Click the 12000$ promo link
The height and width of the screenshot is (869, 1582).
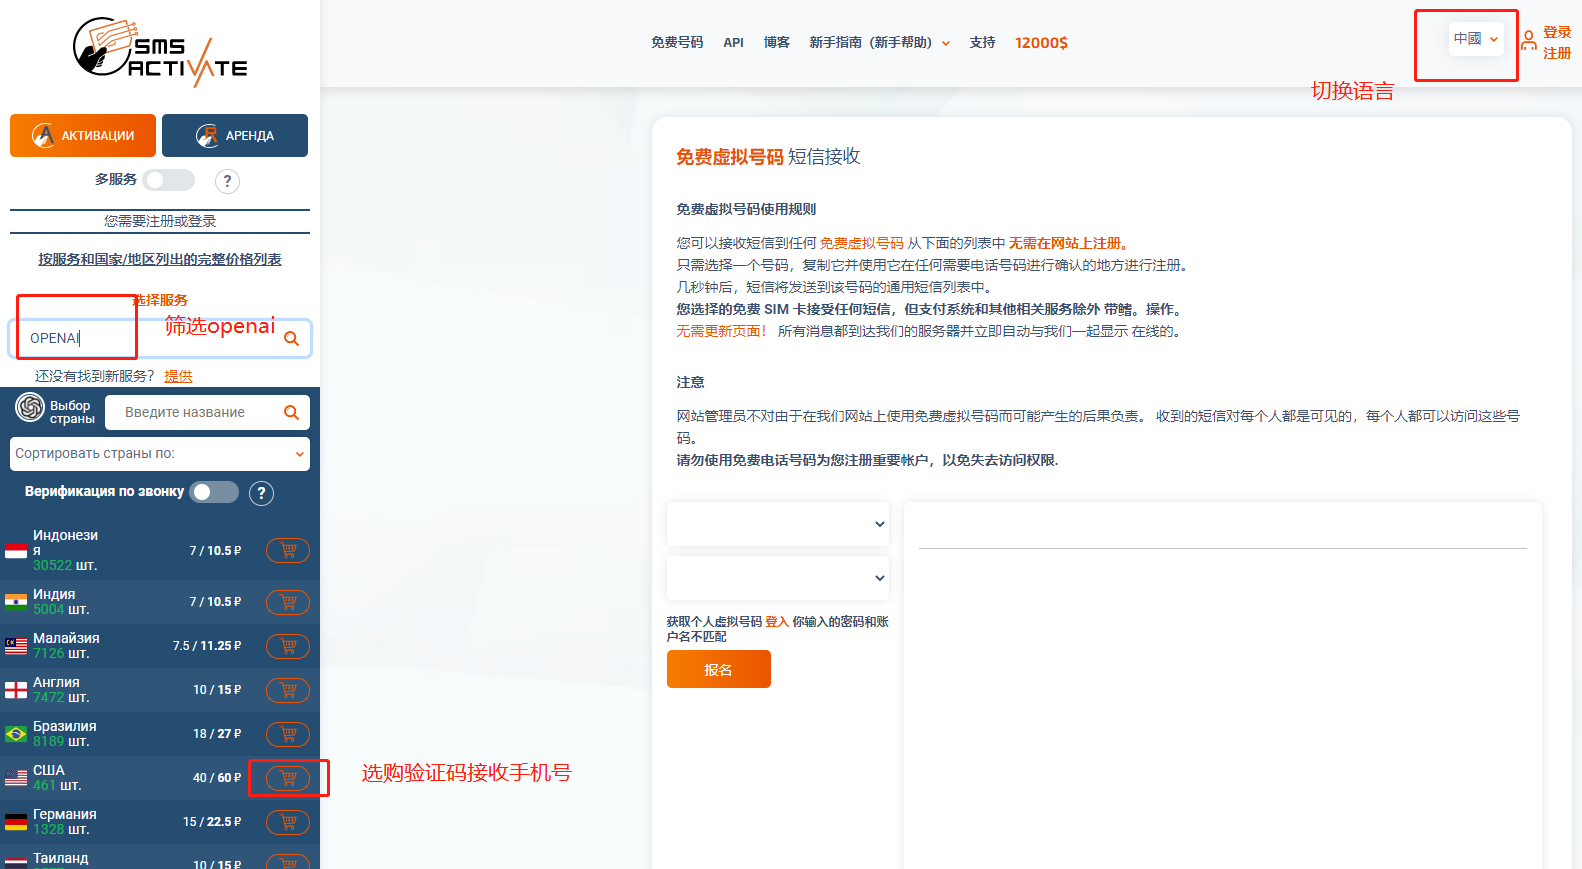coord(1041,43)
